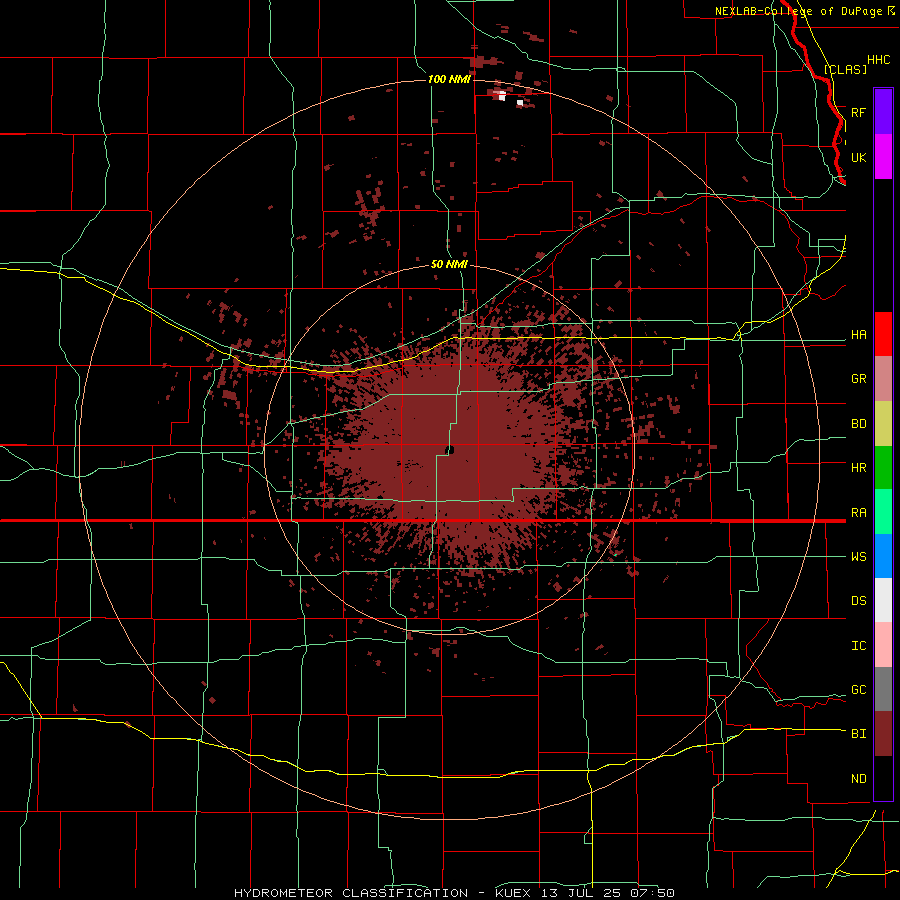900x900 pixels.
Task: Click the BD yellow legend swatch
Action: [x=883, y=424]
